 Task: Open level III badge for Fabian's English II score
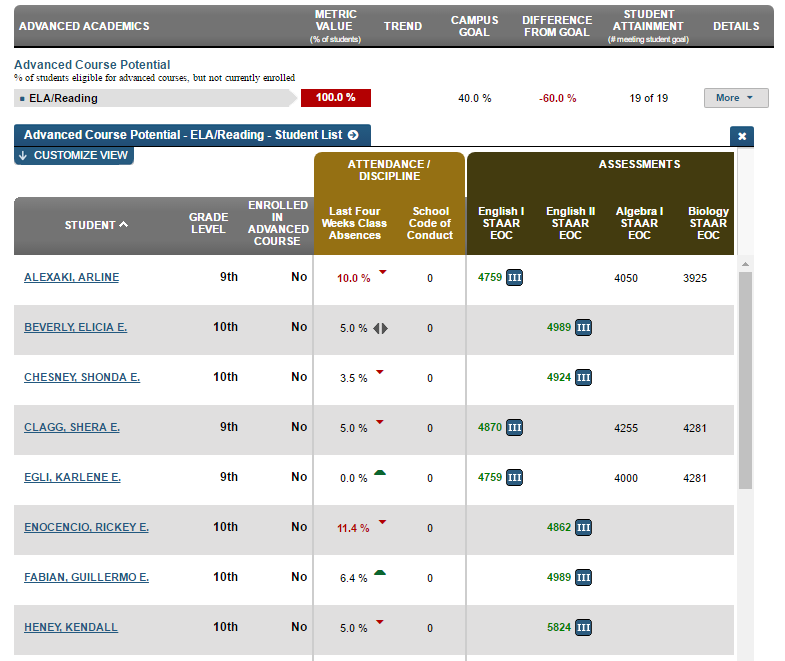pos(583,577)
